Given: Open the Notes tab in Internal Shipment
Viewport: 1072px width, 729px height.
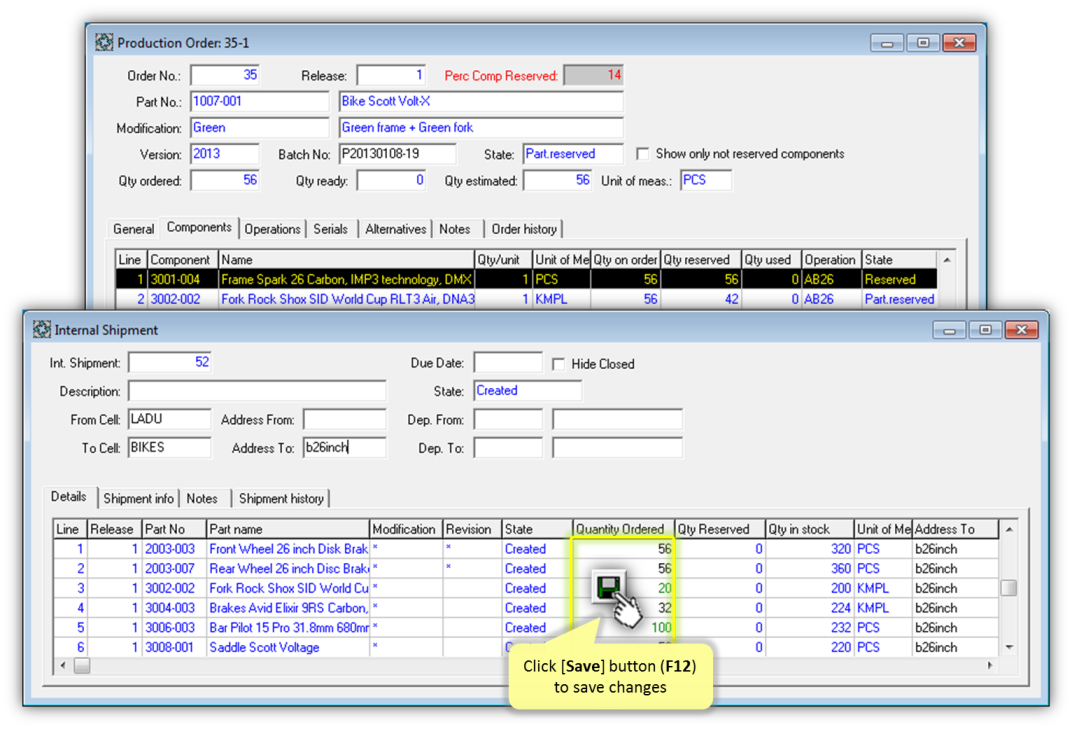Looking at the screenshot, I should tap(202, 499).
